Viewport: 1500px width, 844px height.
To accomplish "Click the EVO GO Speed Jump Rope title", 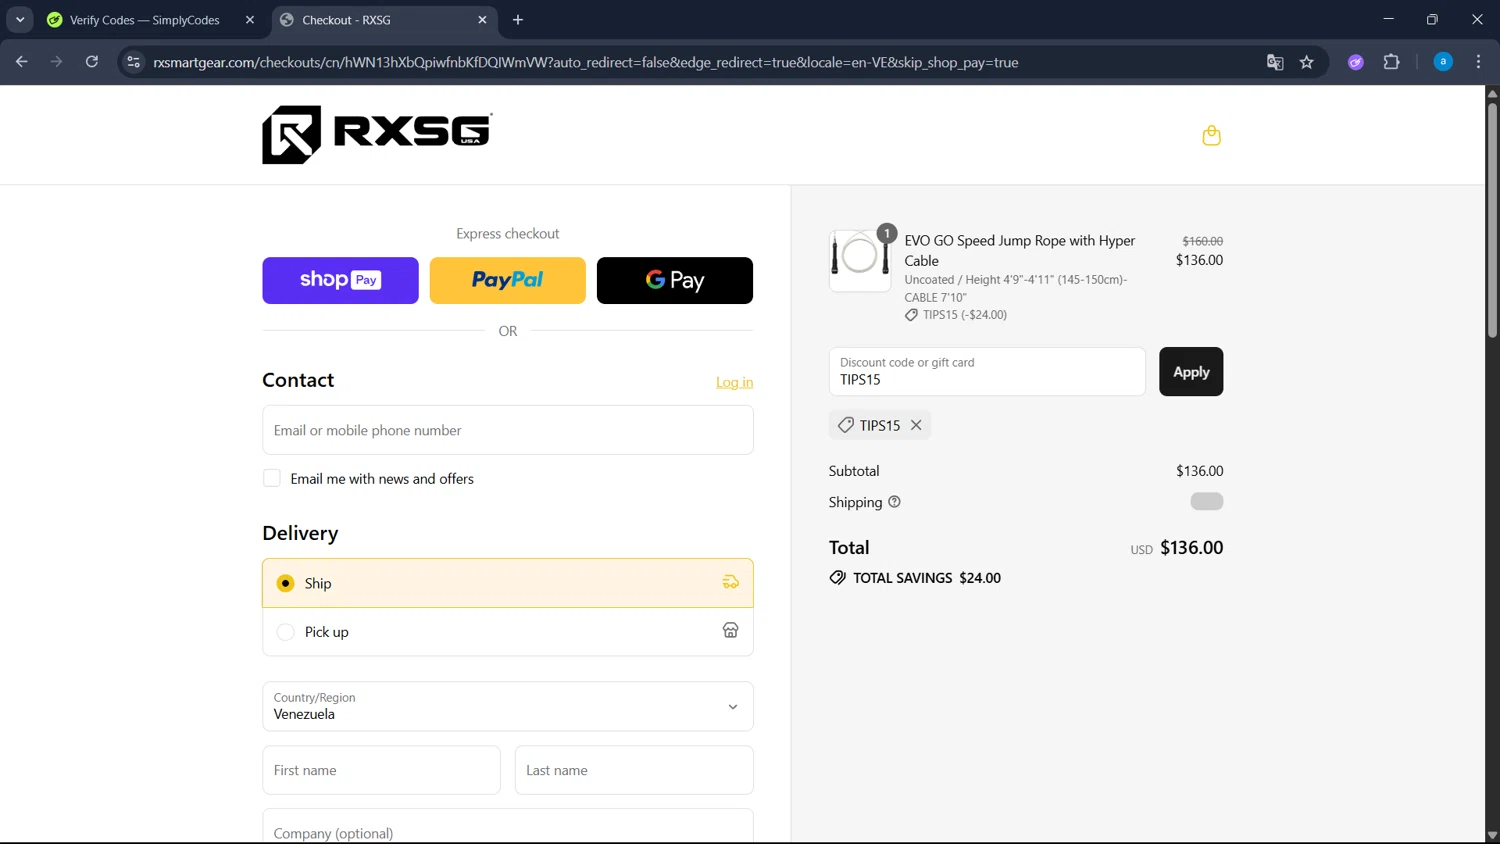I will click(1020, 250).
